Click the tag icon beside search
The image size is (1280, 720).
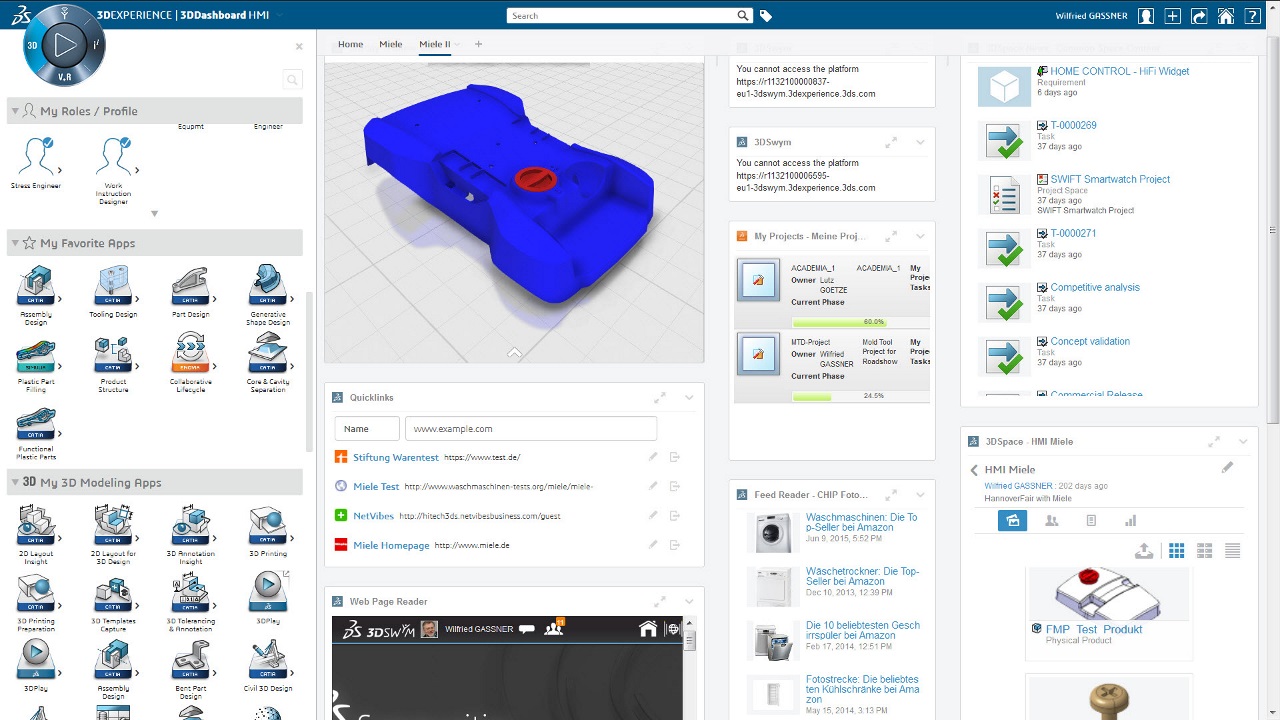pyautogui.click(x=766, y=16)
